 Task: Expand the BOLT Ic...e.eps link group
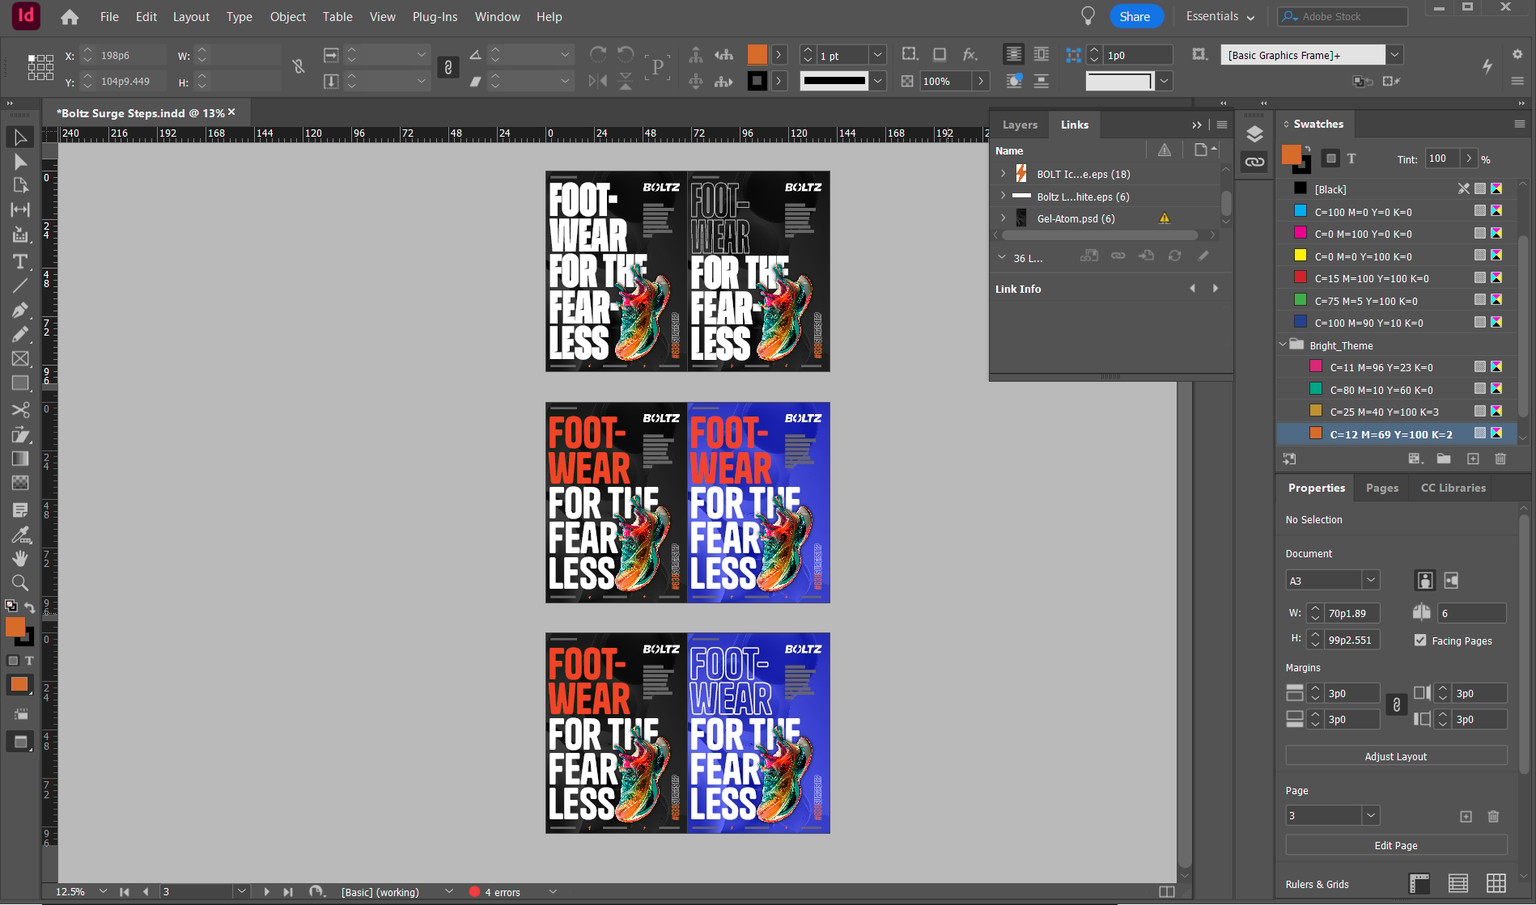pos(1003,174)
